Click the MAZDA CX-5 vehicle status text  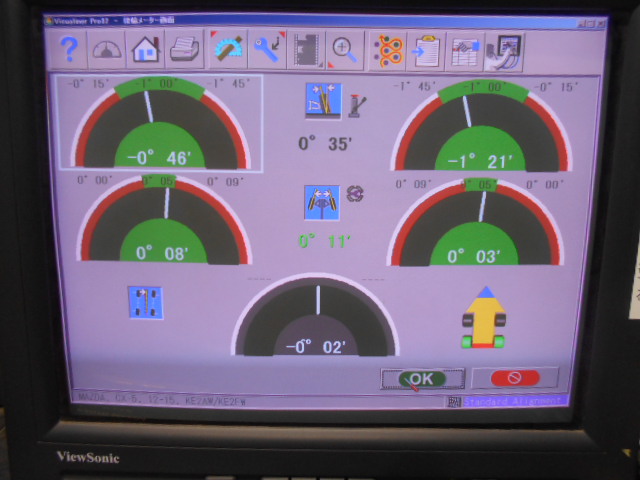tap(162, 400)
